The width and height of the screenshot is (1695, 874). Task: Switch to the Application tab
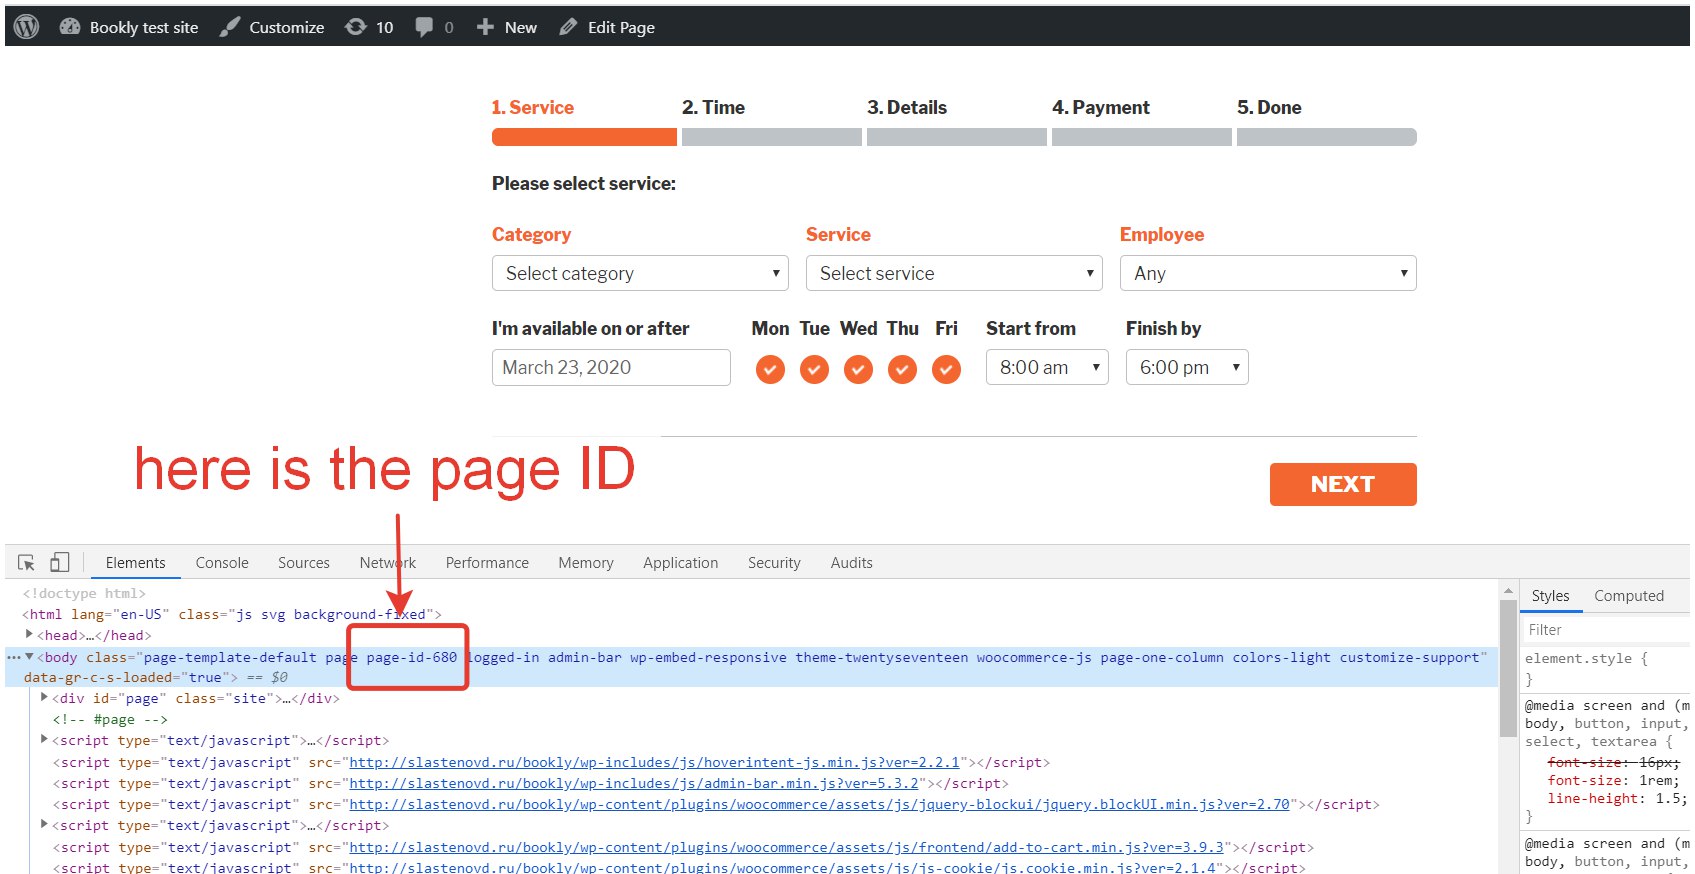(x=681, y=563)
